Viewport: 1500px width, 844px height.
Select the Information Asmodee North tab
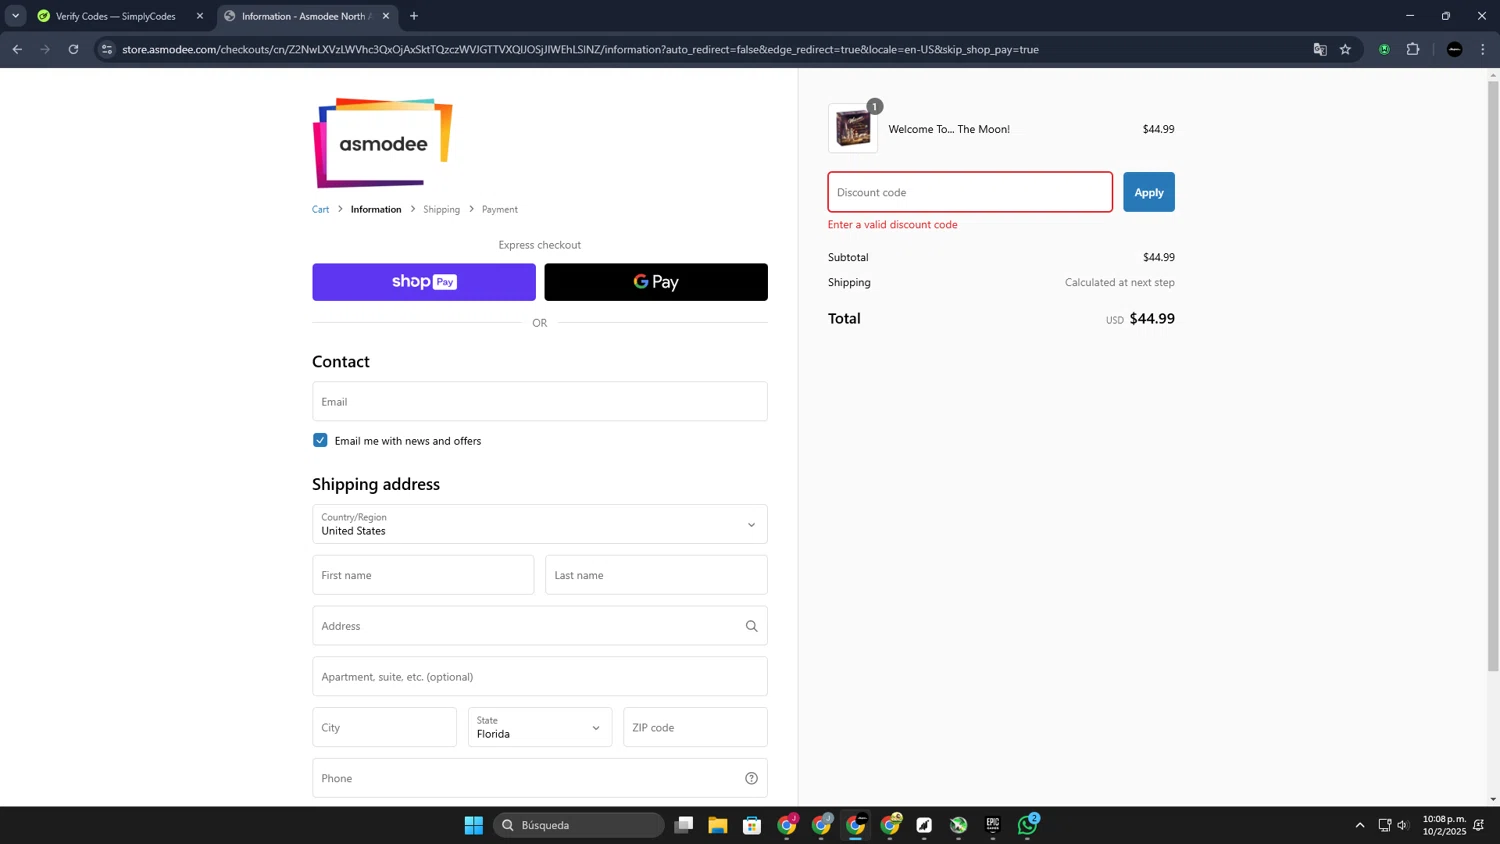pos(307,16)
